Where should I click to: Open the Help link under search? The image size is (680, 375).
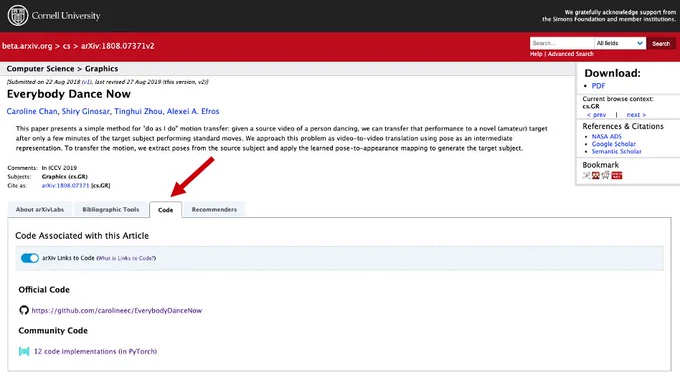[x=536, y=54]
